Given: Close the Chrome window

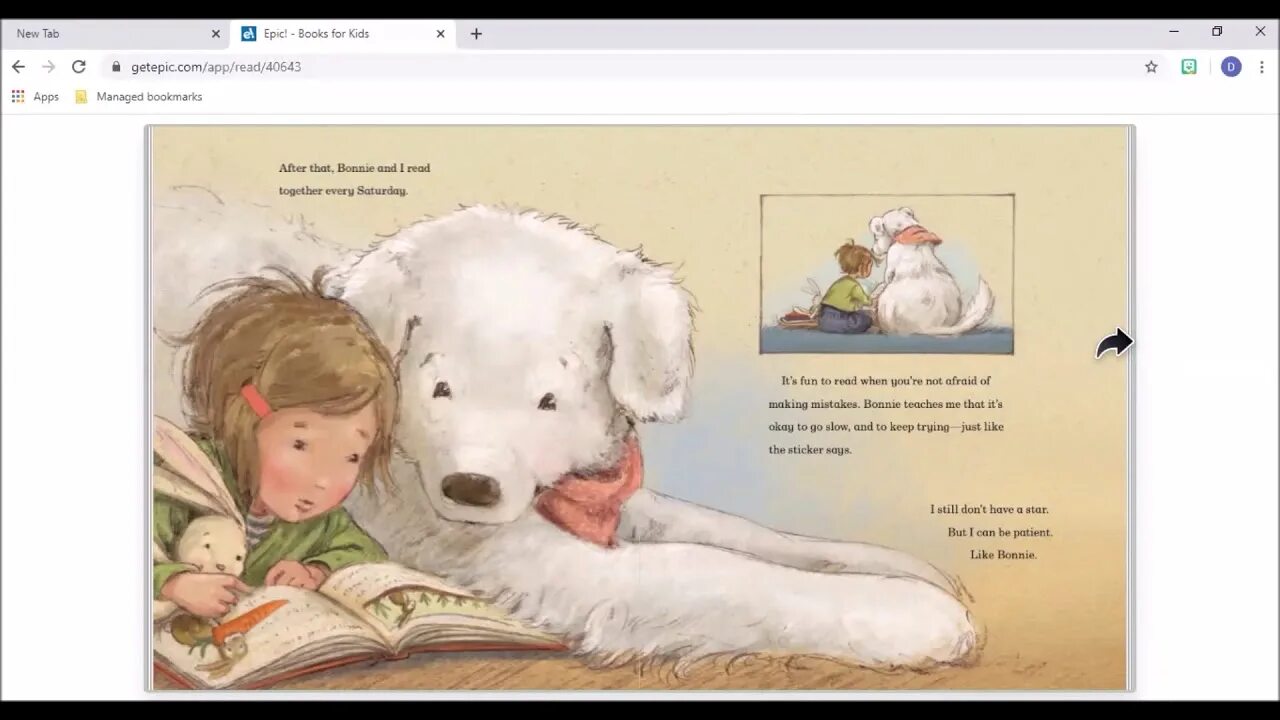Looking at the screenshot, I should 1260,32.
